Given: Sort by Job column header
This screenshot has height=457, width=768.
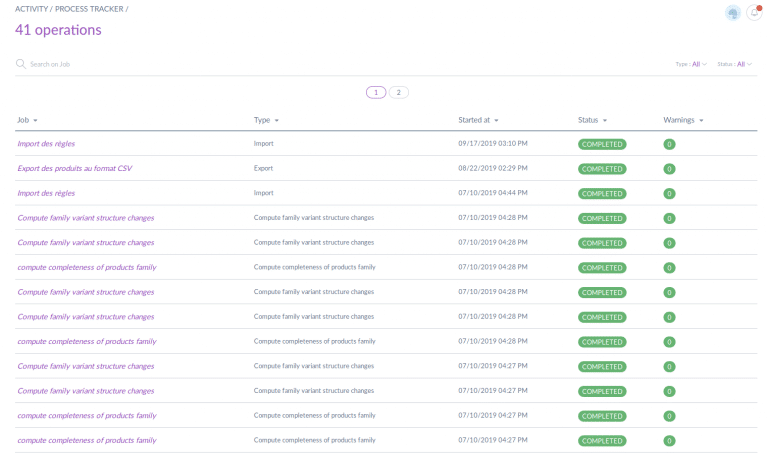Looking at the screenshot, I should tap(25, 120).
